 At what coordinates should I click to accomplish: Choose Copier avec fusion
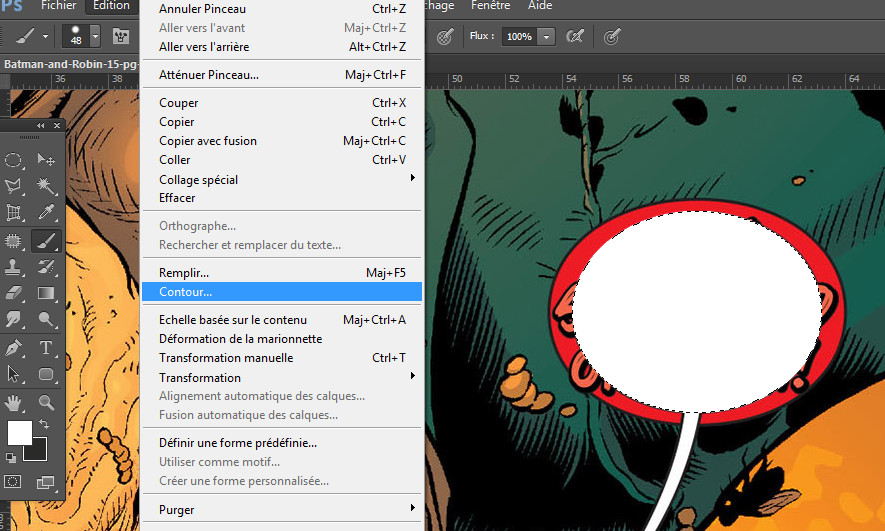tap(282, 141)
